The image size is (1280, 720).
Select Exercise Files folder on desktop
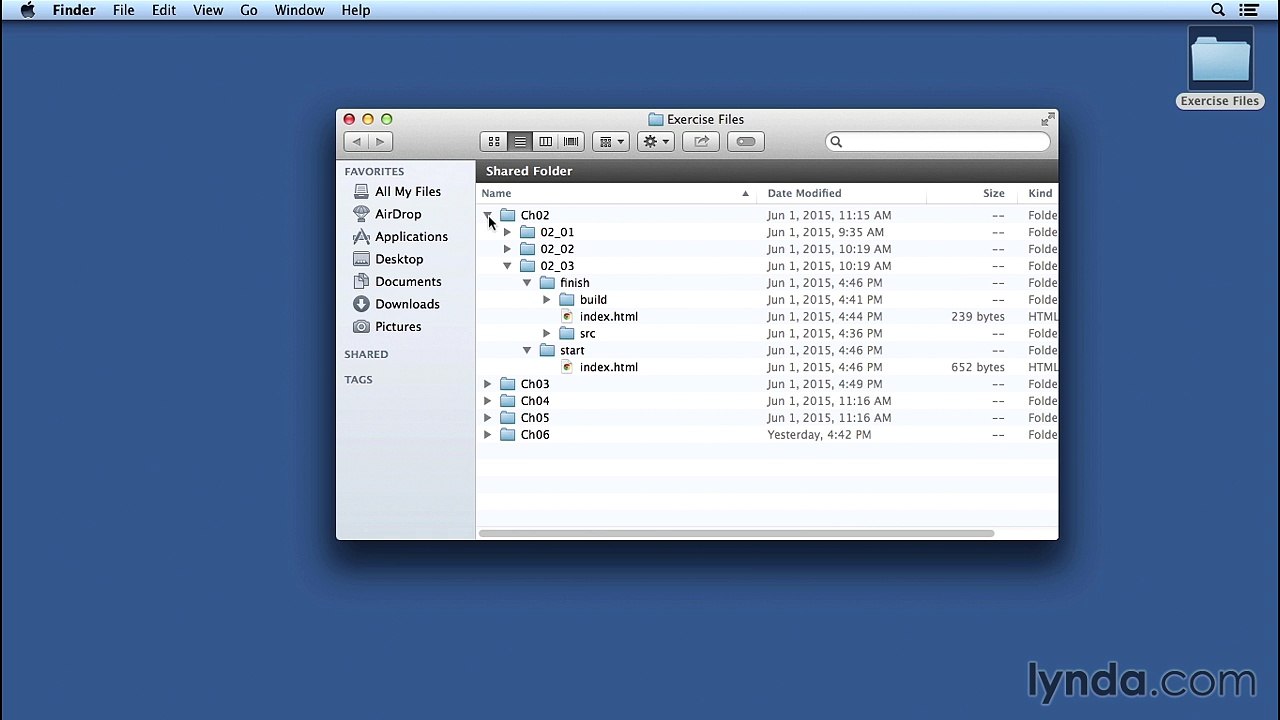[1220, 68]
